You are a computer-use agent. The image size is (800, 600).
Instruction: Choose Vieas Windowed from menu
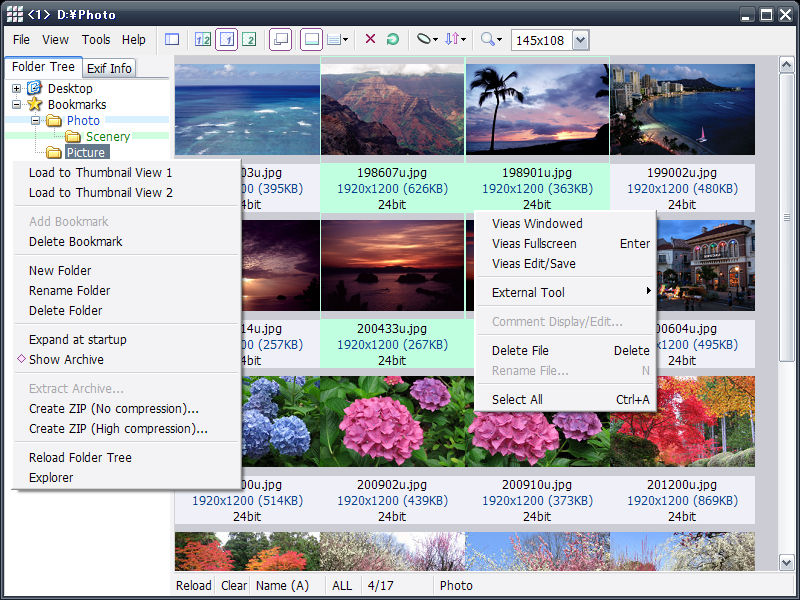tap(565, 223)
